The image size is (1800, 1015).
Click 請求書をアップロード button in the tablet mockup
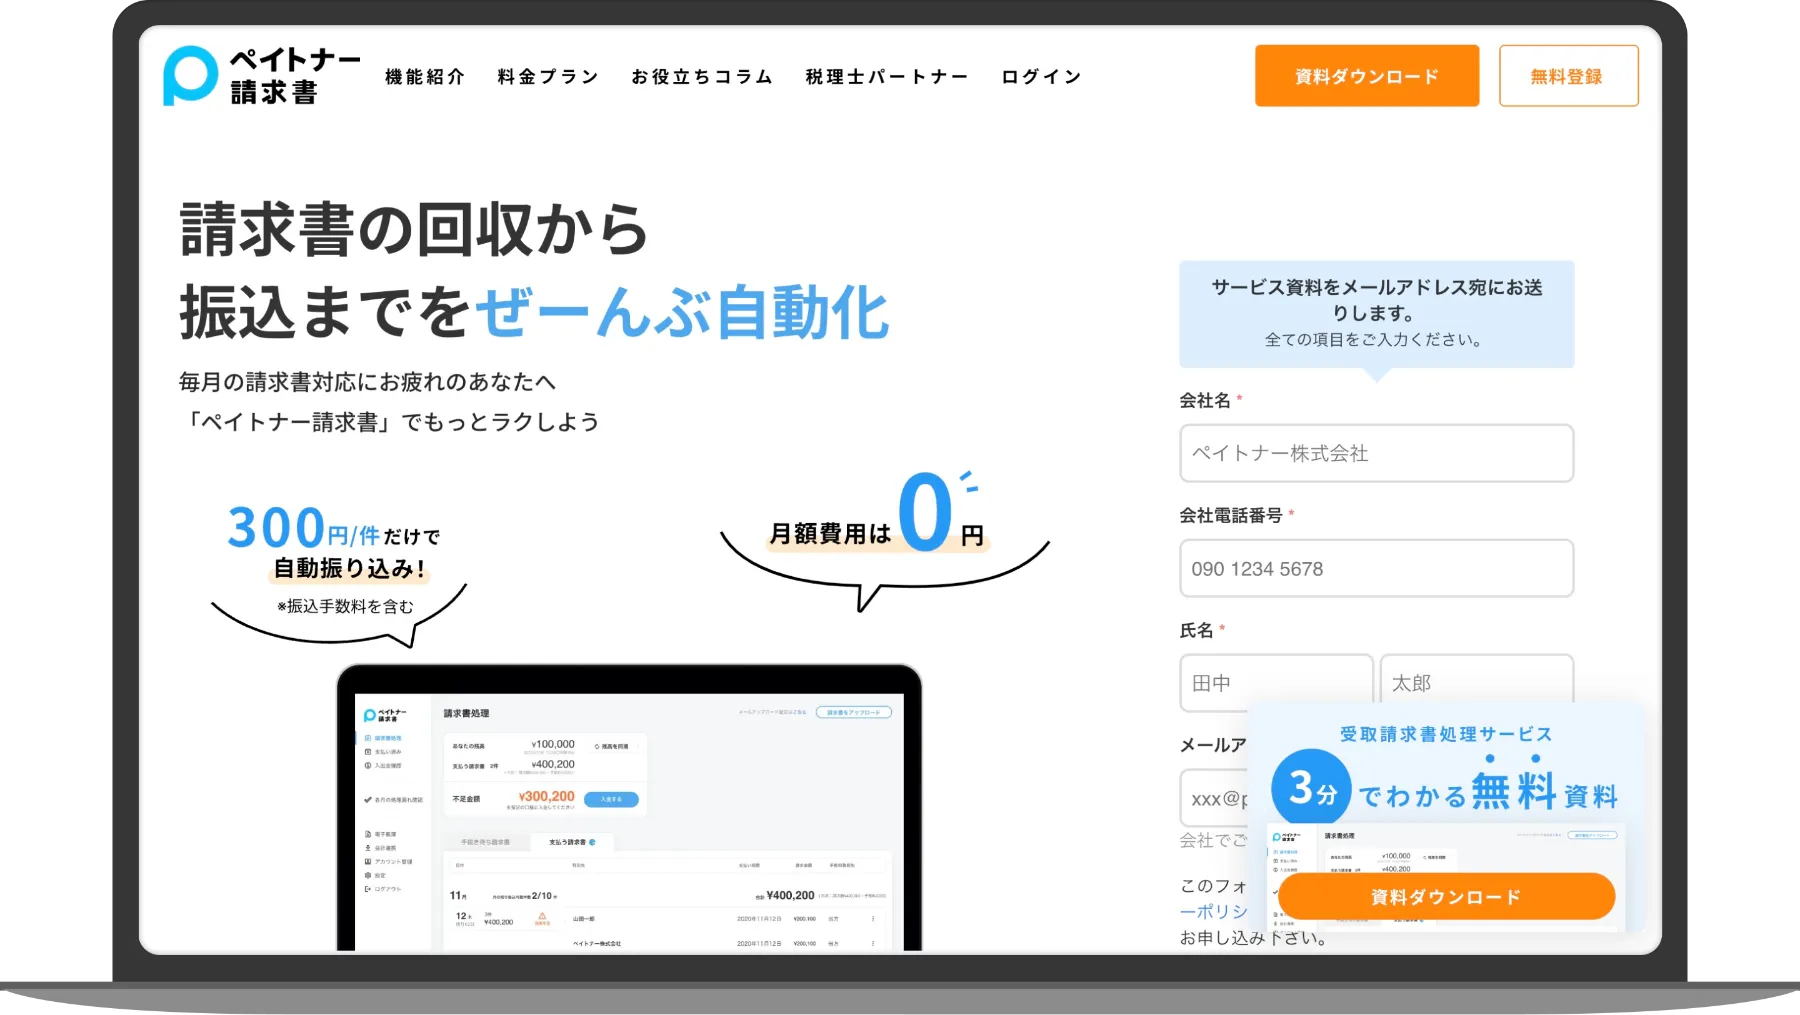[853, 713]
